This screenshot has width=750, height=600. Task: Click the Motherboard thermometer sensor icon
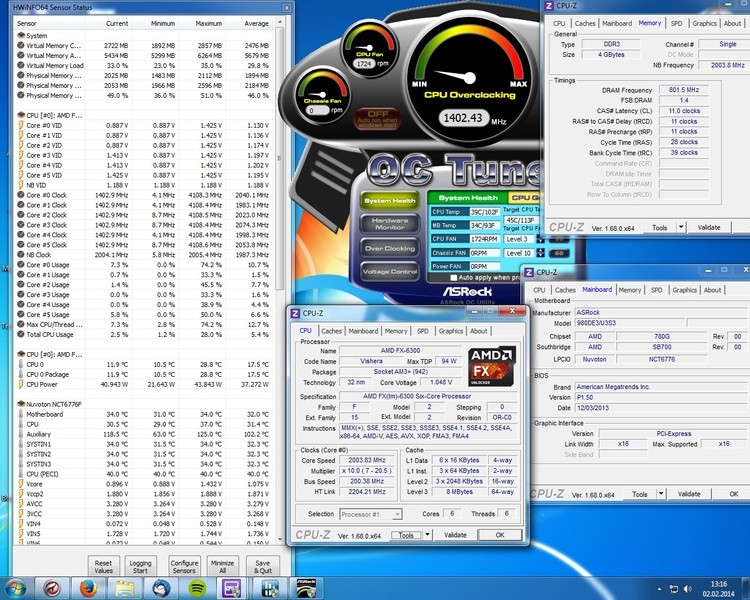pyautogui.click(x=21, y=414)
